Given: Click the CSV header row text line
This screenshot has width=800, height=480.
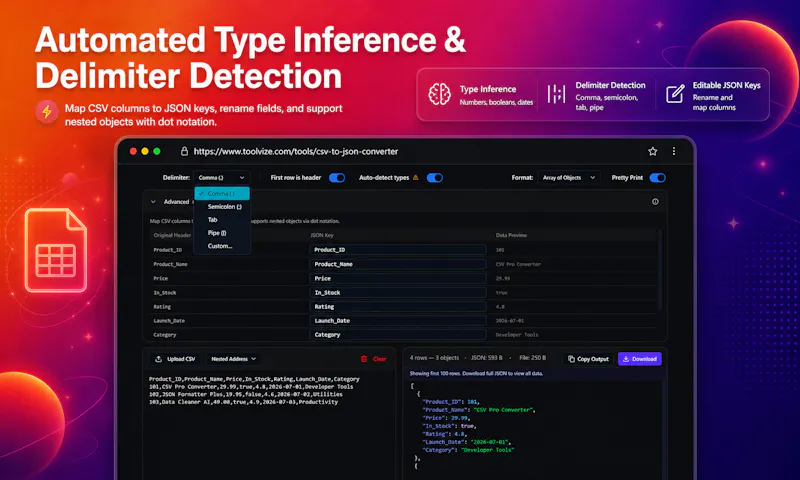Looking at the screenshot, I should tap(254, 379).
